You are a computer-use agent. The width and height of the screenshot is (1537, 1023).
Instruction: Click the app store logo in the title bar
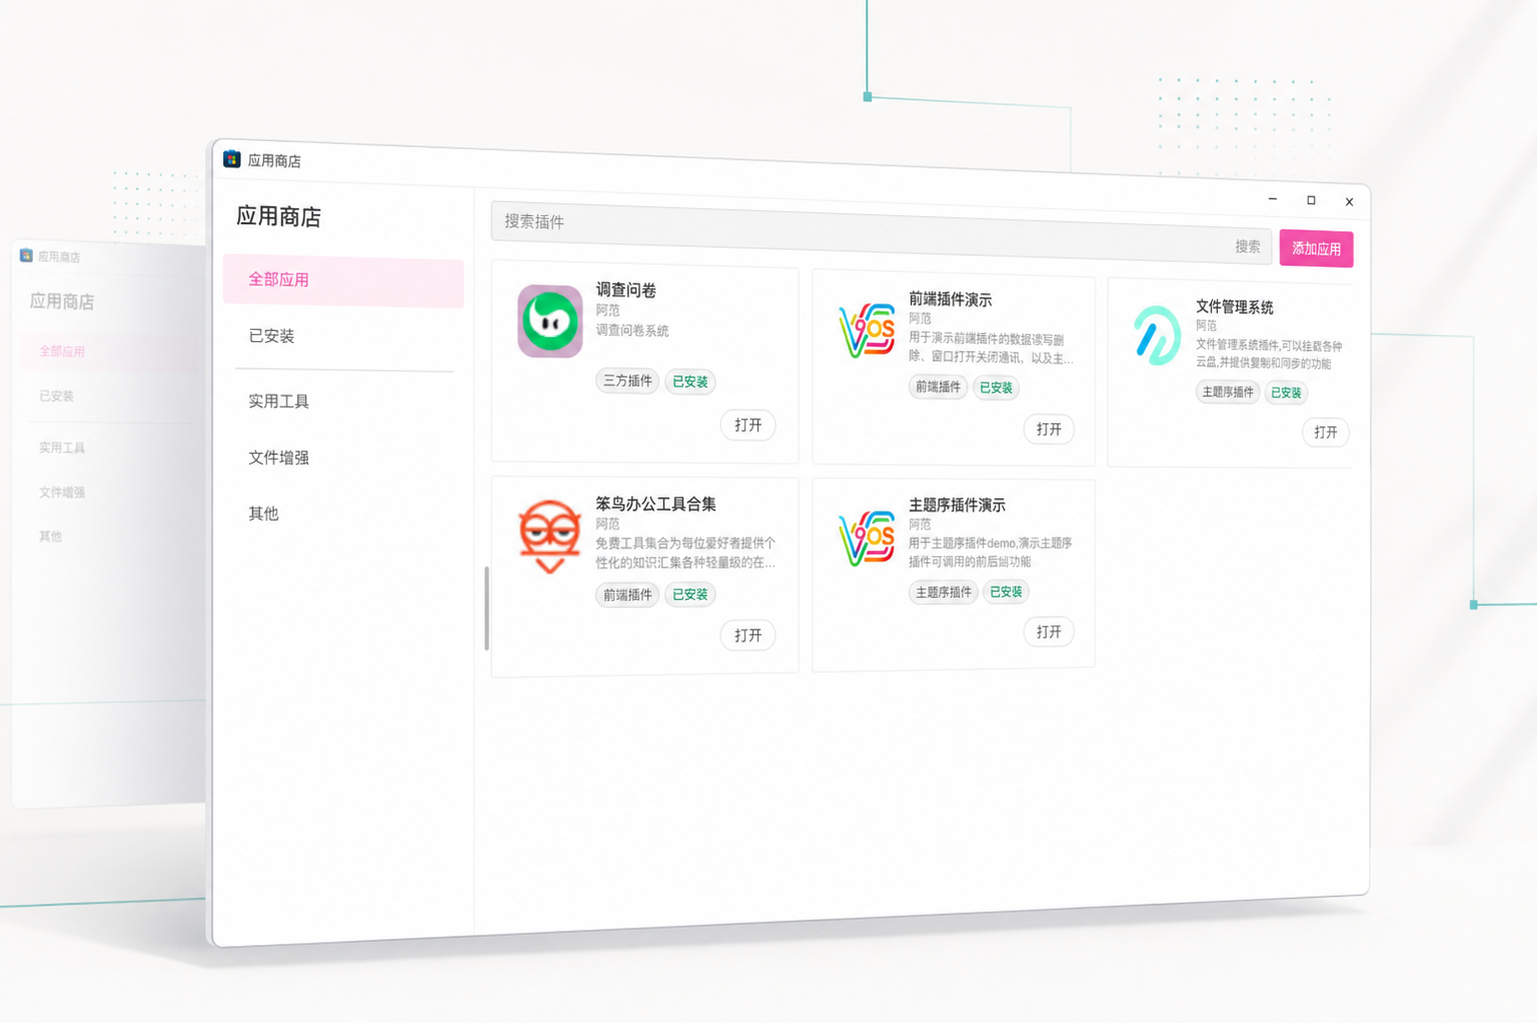pyautogui.click(x=232, y=159)
